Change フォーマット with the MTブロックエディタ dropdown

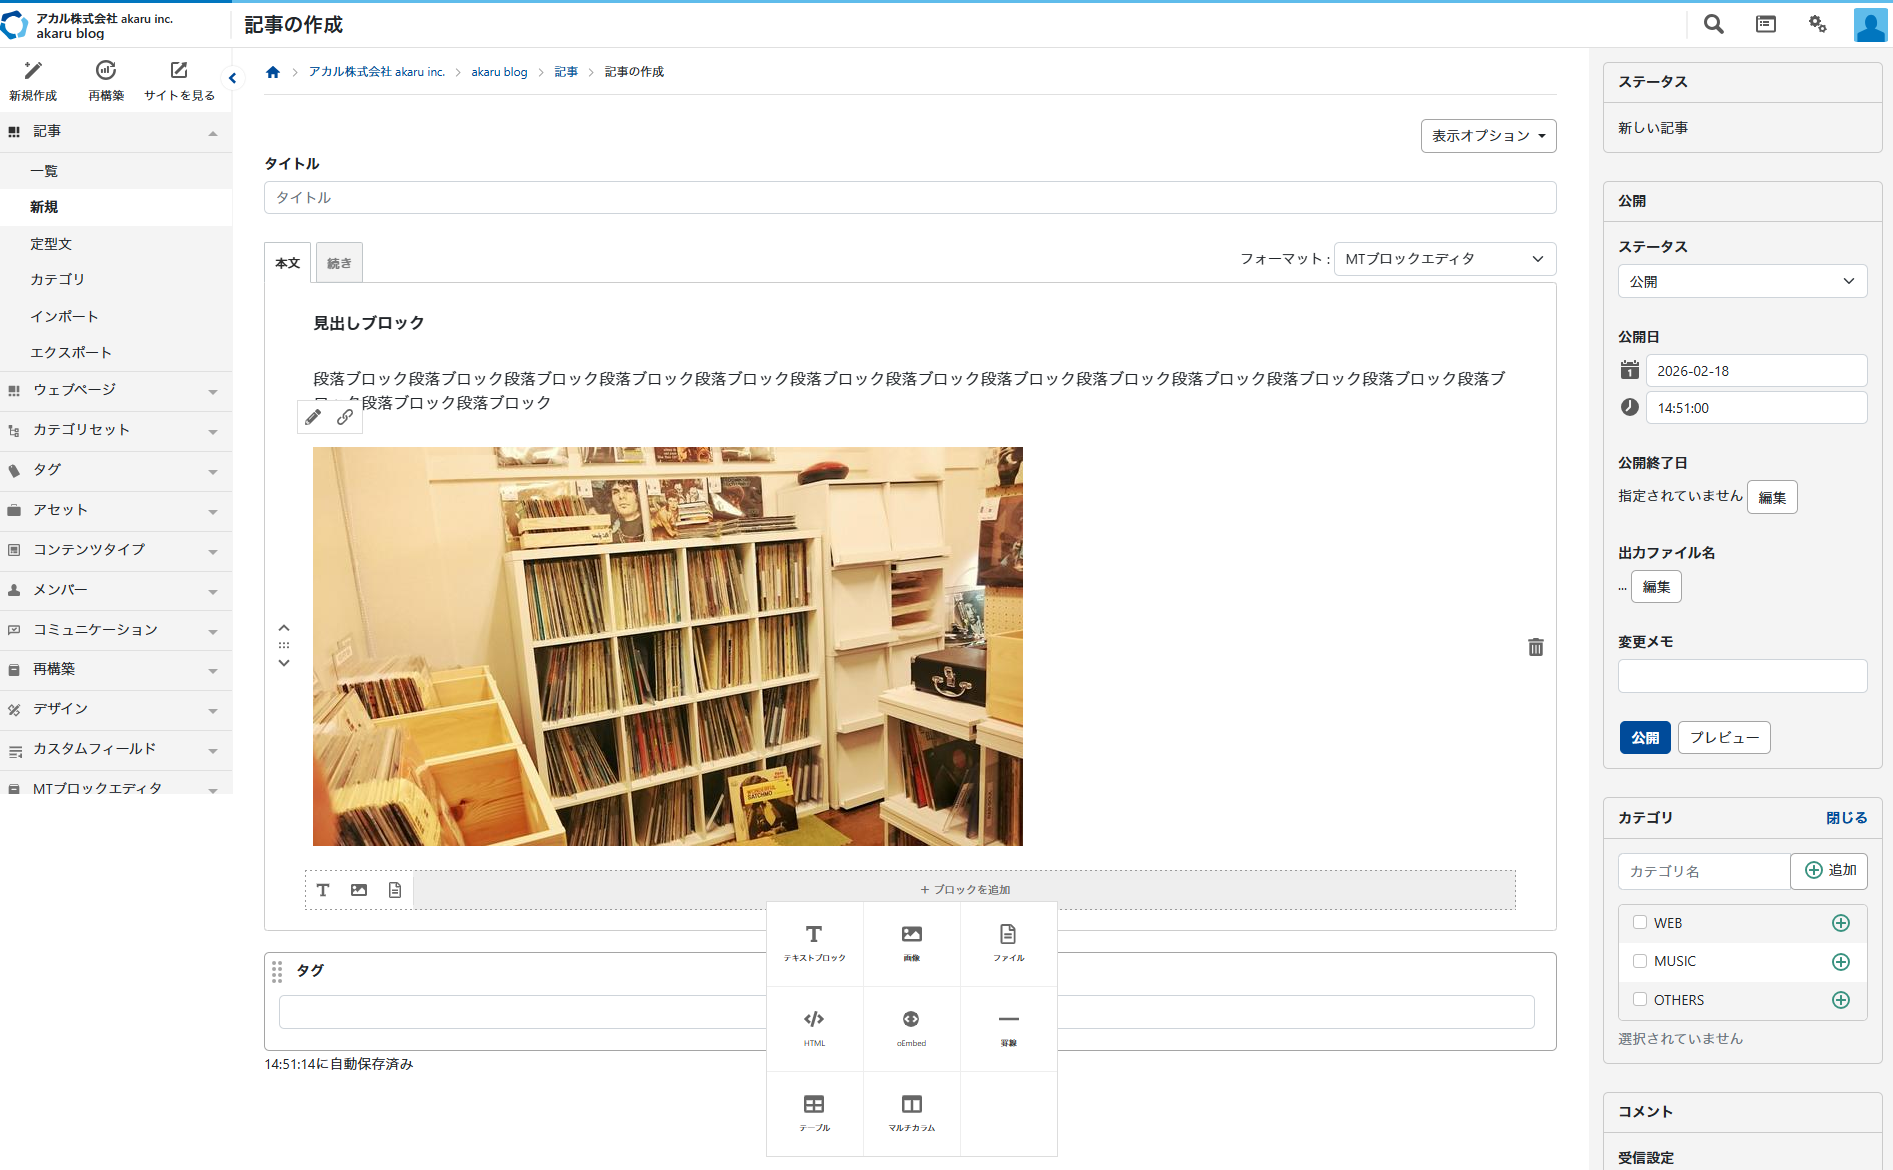1444,258
